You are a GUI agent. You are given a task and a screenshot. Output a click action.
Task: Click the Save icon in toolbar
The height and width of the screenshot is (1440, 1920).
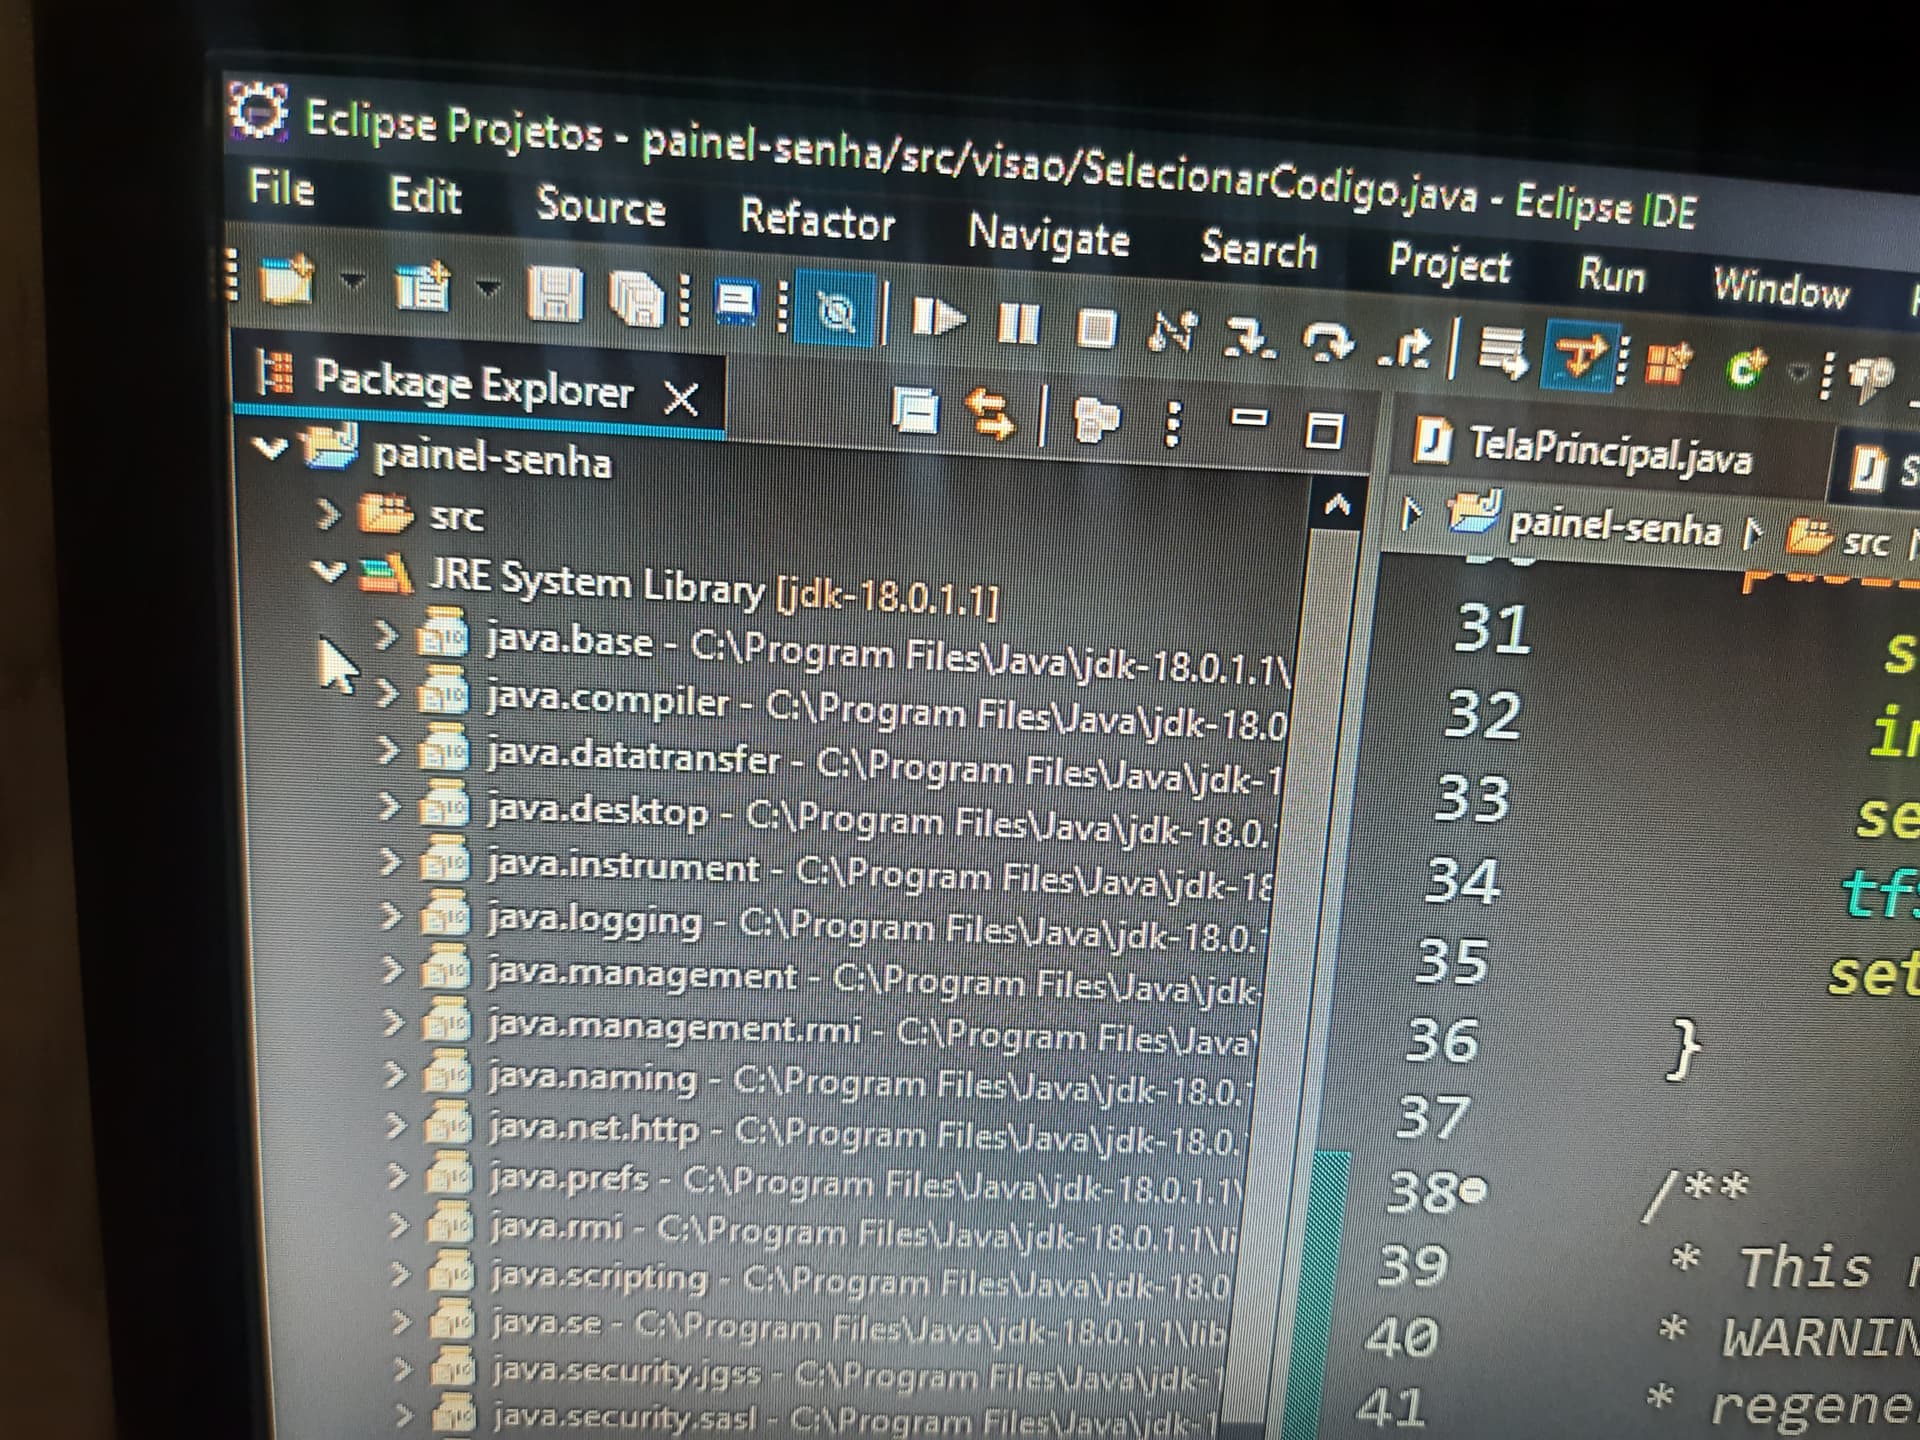(555, 297)
